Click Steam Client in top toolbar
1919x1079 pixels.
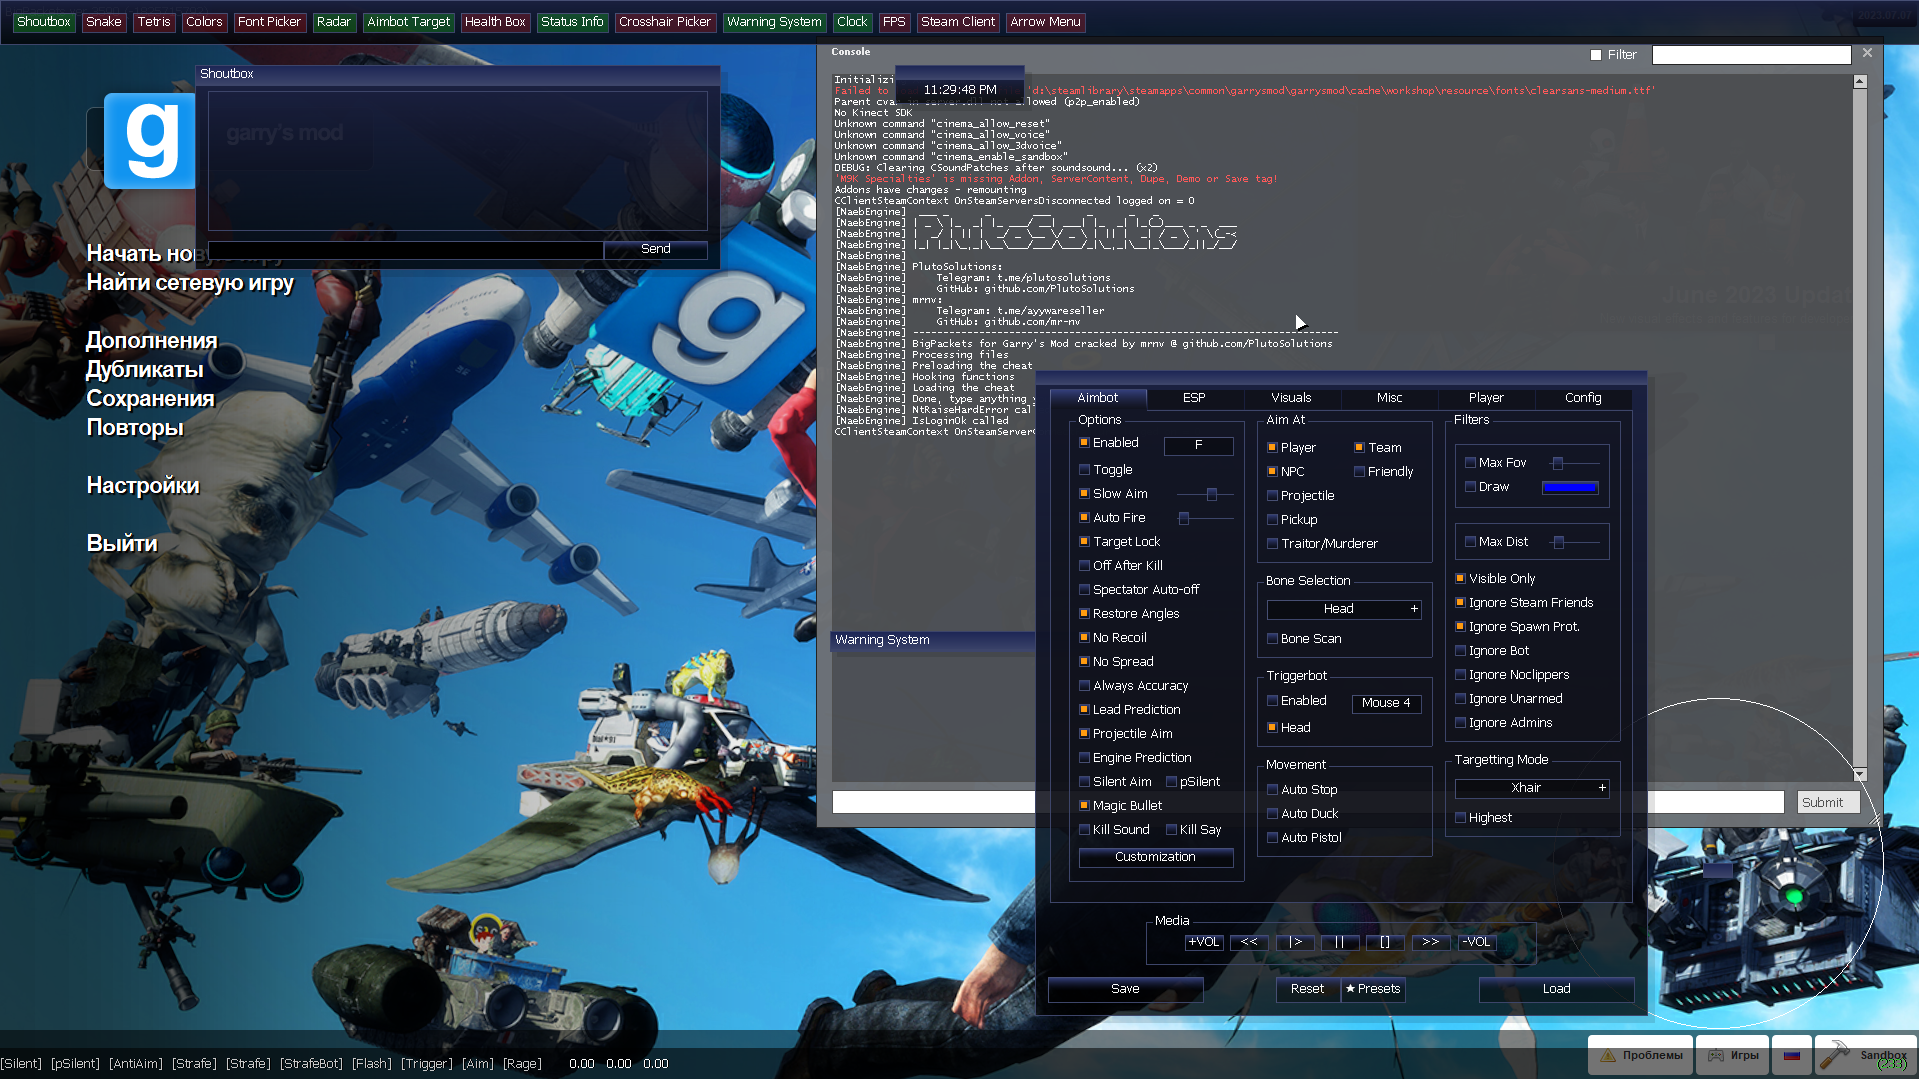(957, 21)
